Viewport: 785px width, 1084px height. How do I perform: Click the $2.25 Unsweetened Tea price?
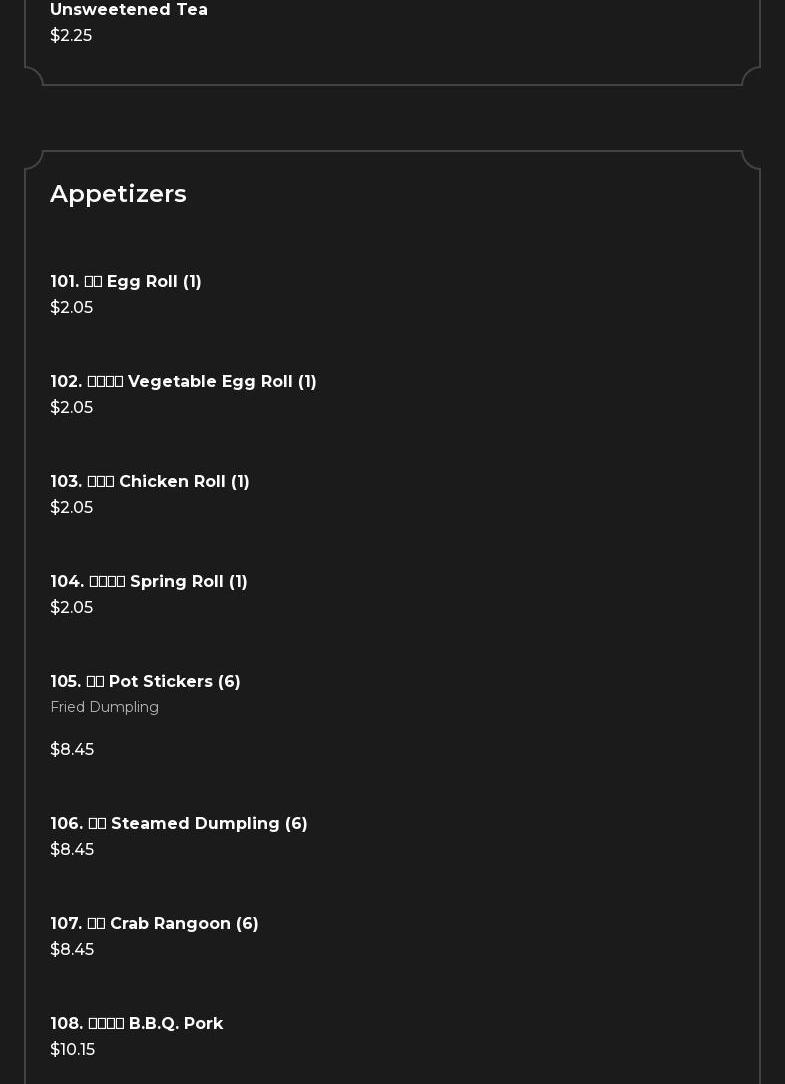point(71,36)
